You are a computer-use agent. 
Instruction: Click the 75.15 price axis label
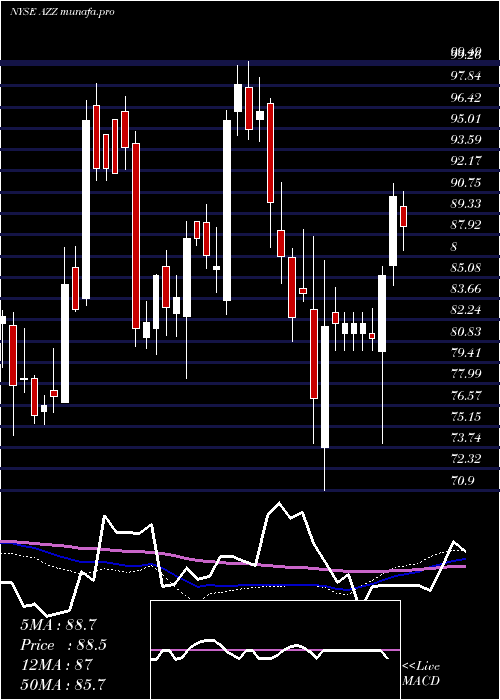click(466, 417)
